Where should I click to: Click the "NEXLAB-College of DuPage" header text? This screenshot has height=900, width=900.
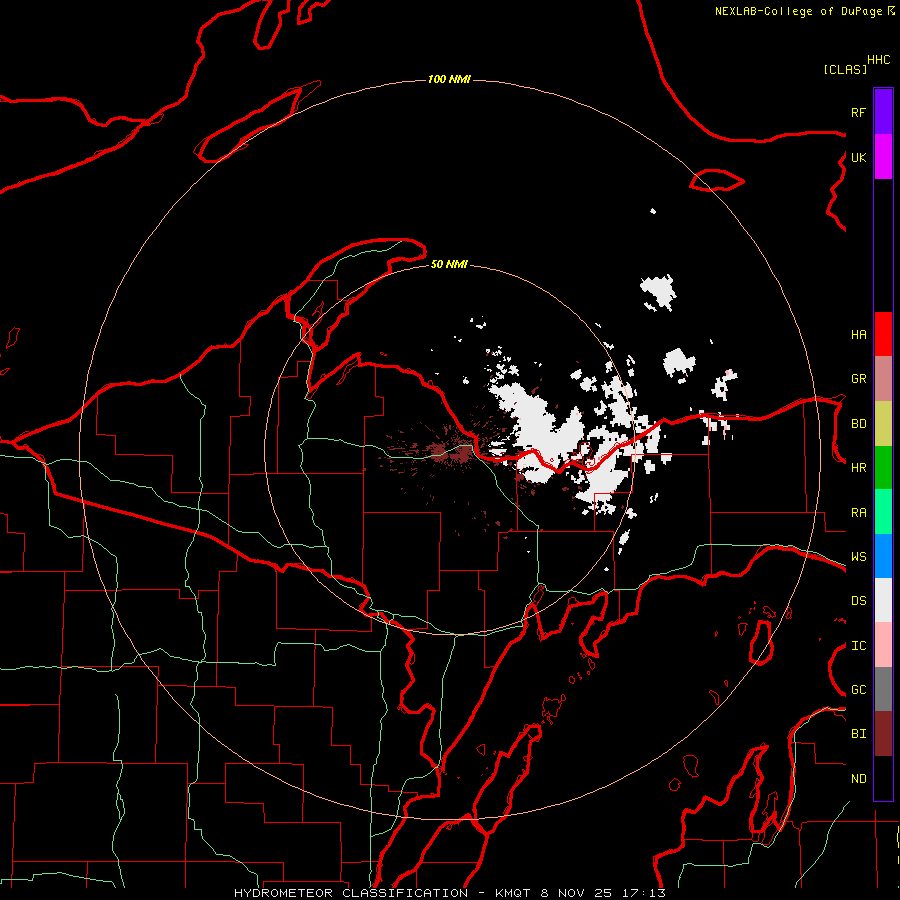(798, 11)
